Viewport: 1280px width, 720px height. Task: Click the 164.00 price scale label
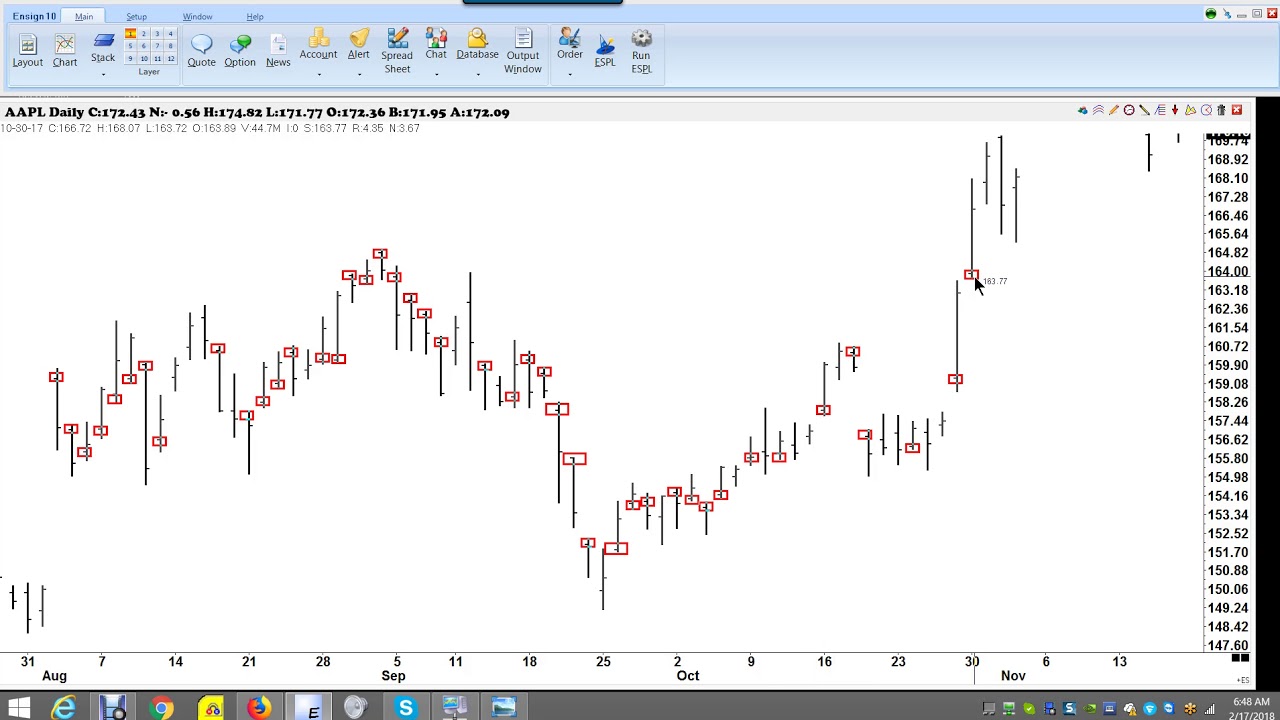tap(1228, 272)
